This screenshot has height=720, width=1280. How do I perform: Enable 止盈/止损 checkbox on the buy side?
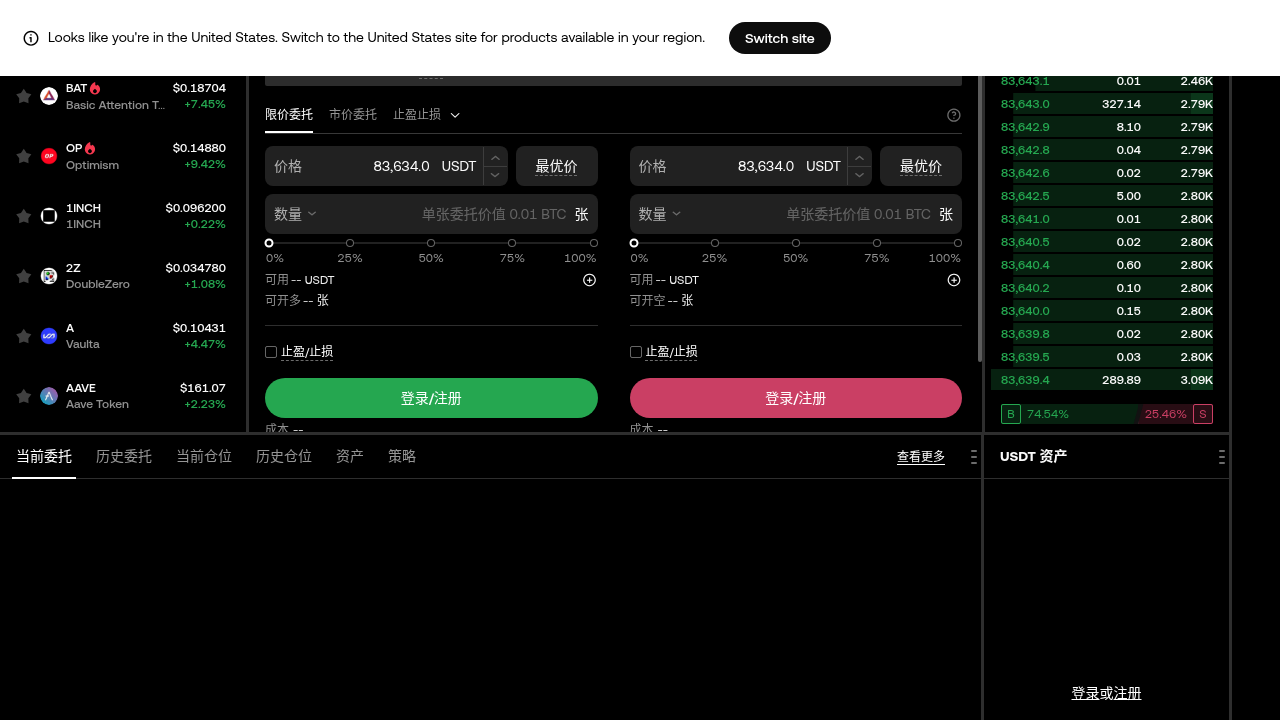[x=271, y=352]
